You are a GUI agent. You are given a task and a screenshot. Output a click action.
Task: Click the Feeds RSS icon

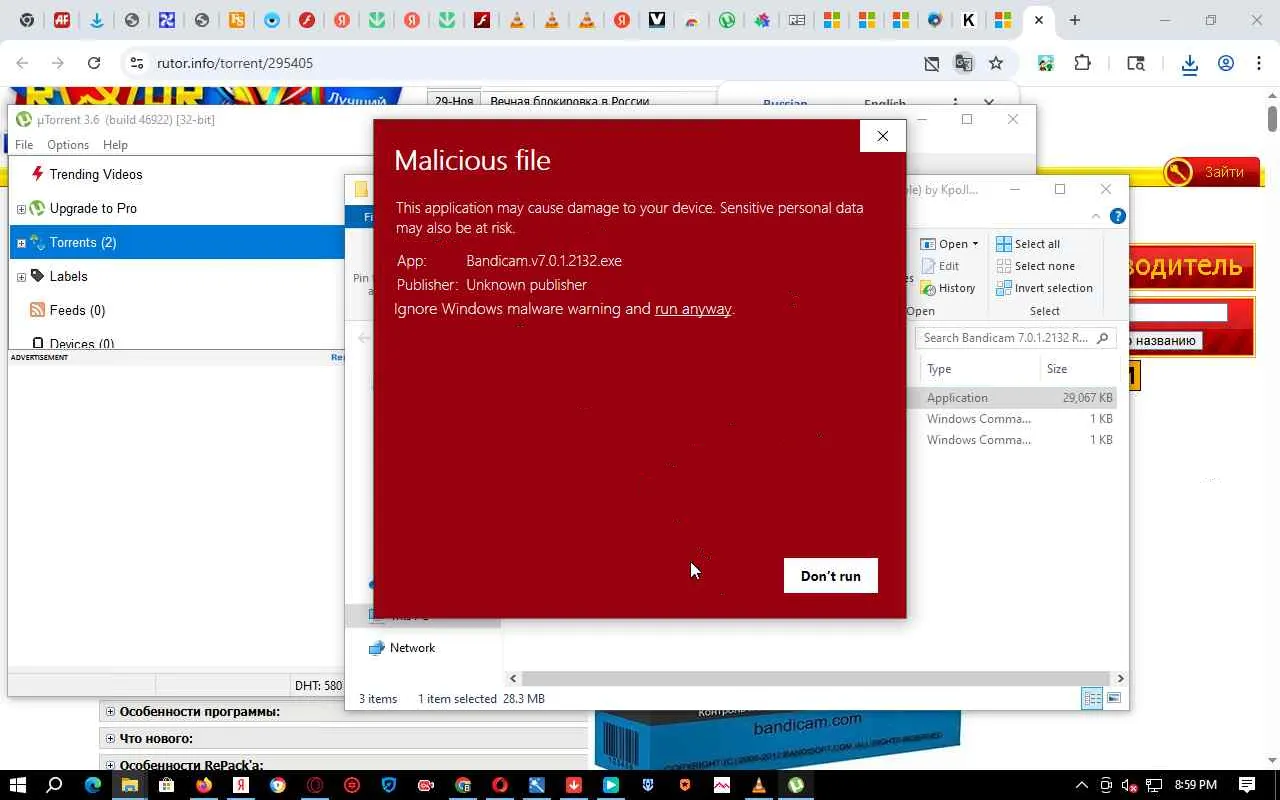point(38,310)
